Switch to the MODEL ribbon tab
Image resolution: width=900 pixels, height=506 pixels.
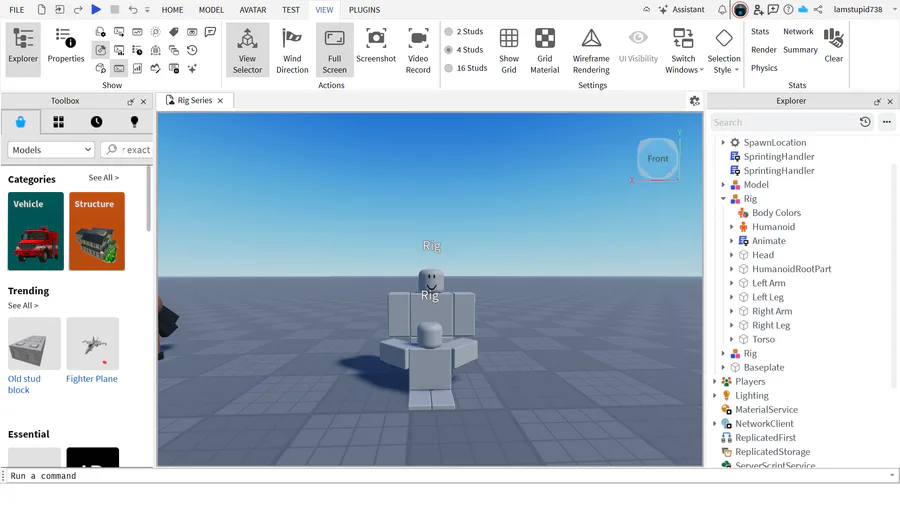pyautogui.click(x=211, y=10)
